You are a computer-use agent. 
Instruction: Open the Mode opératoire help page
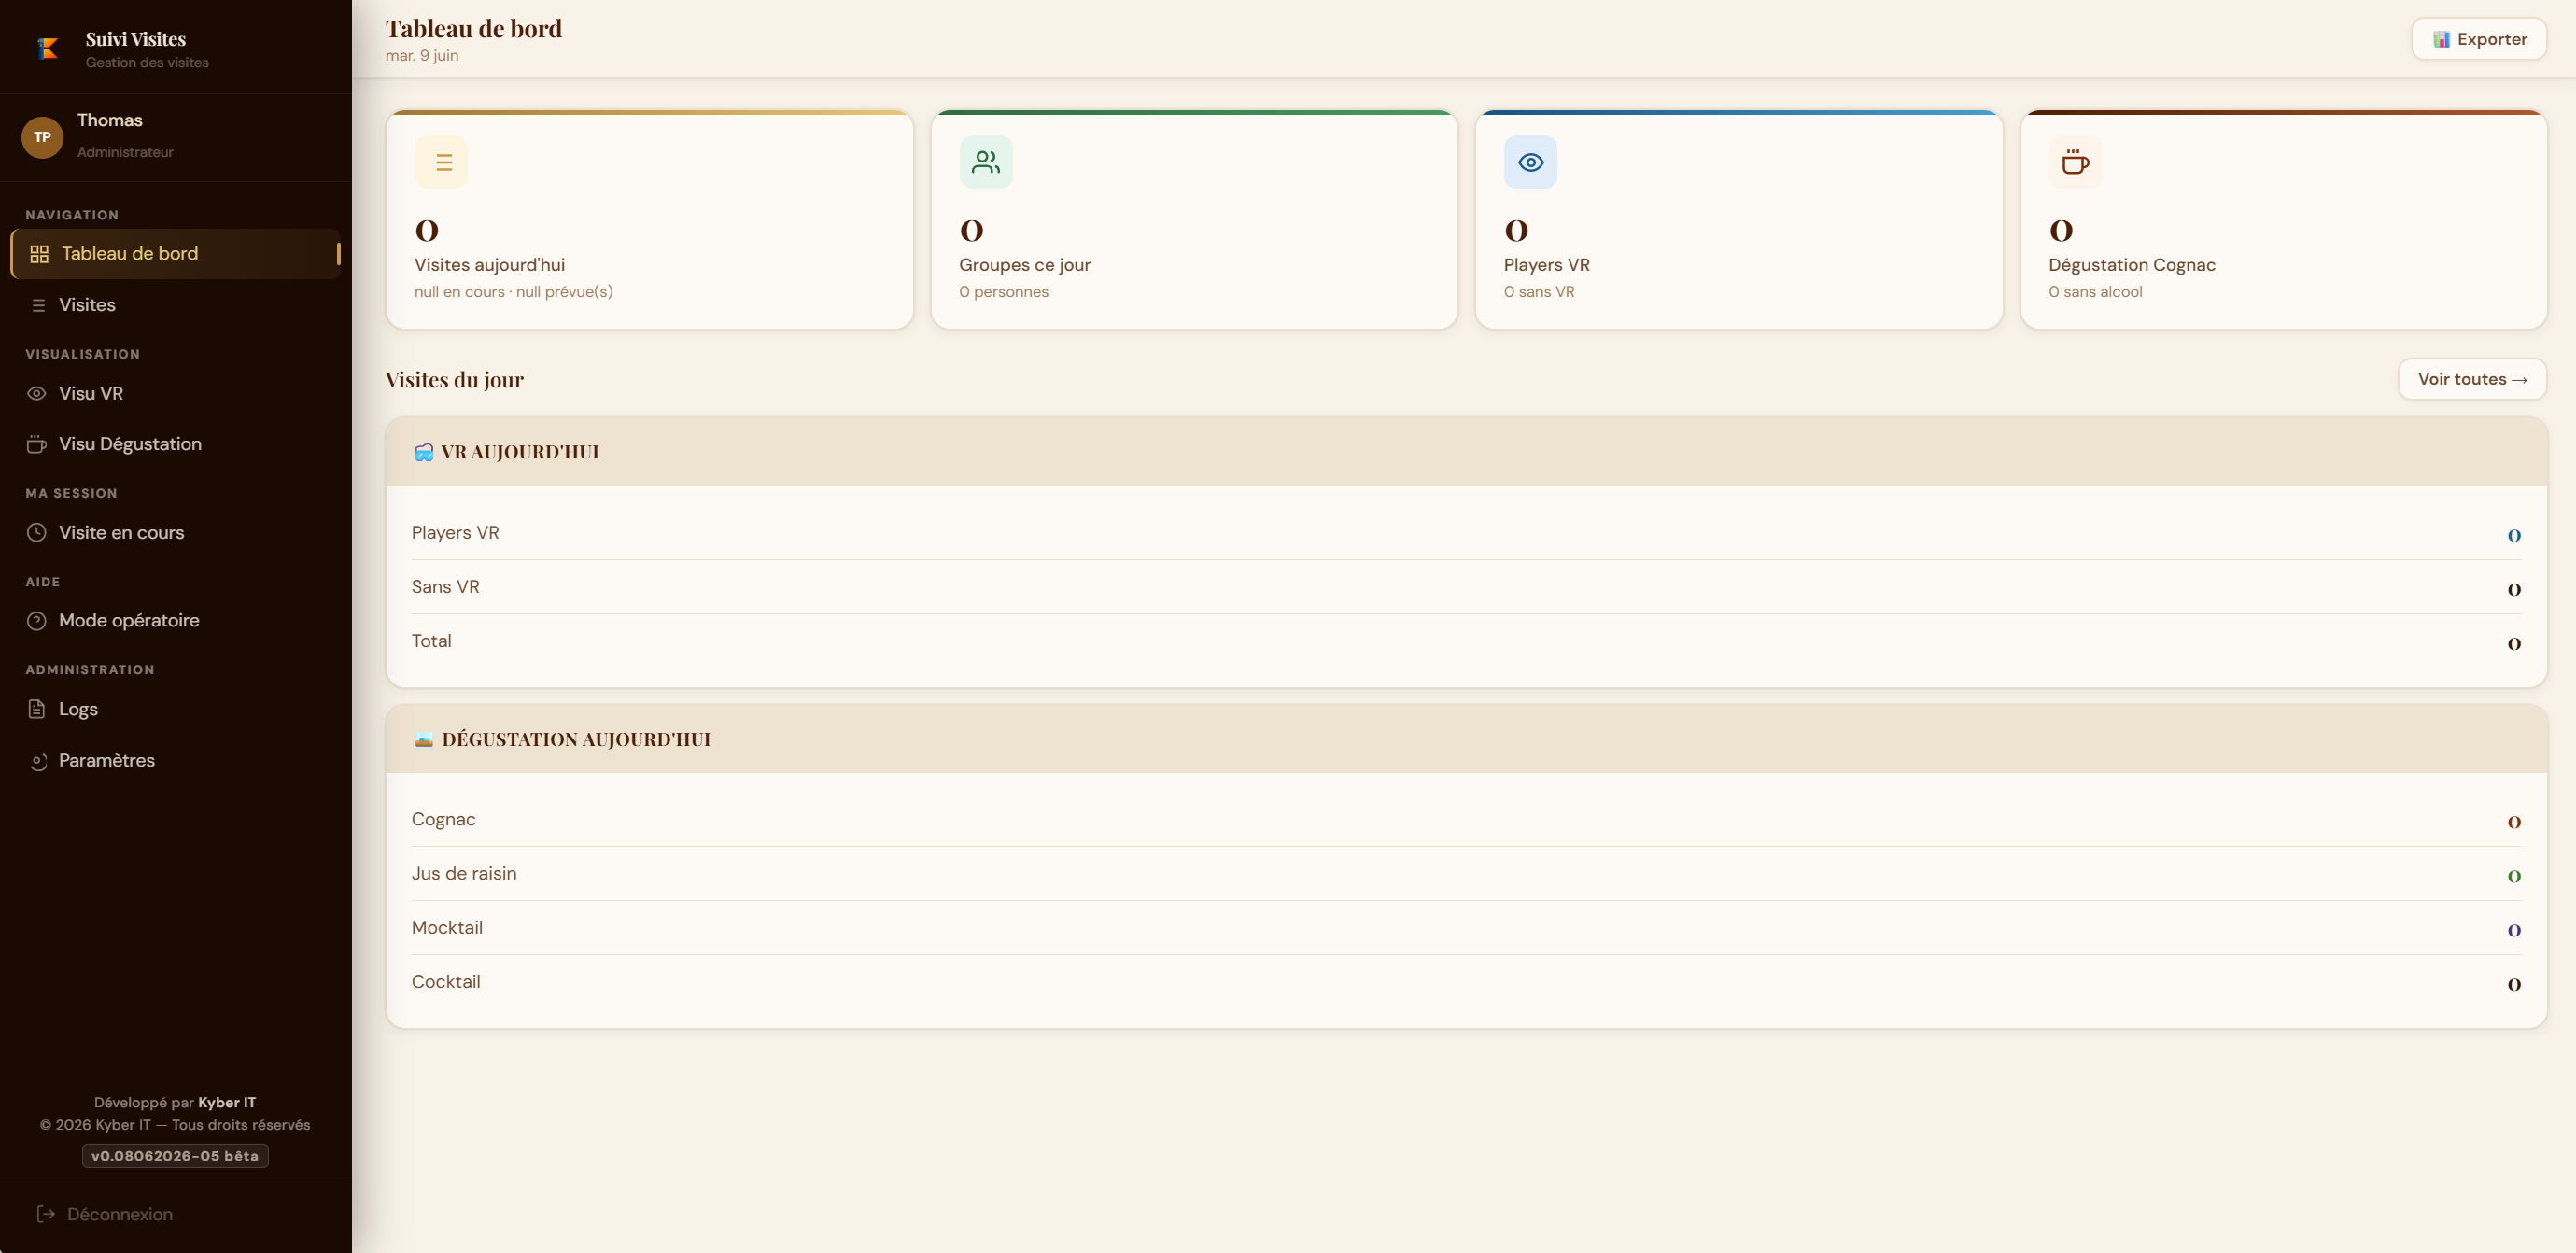[x=176, y=621]
